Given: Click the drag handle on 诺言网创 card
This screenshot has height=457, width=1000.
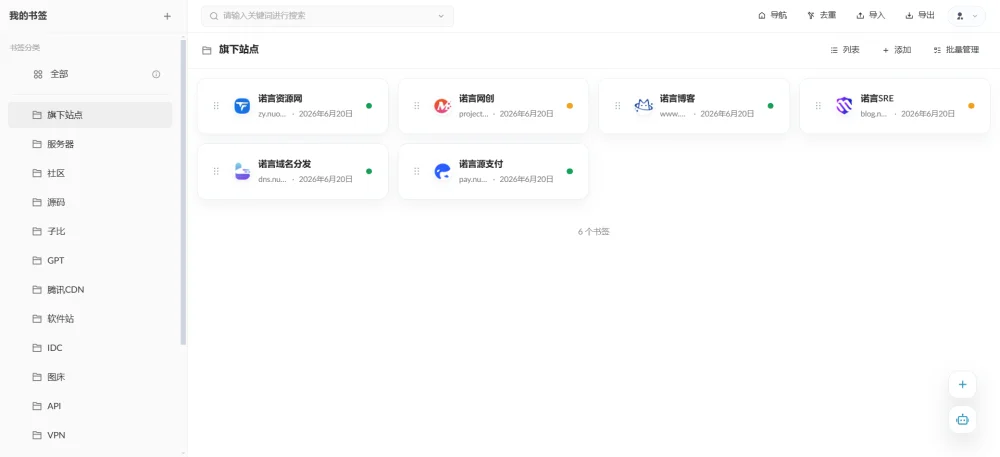Looking at the screenshot, I should 416,106.
